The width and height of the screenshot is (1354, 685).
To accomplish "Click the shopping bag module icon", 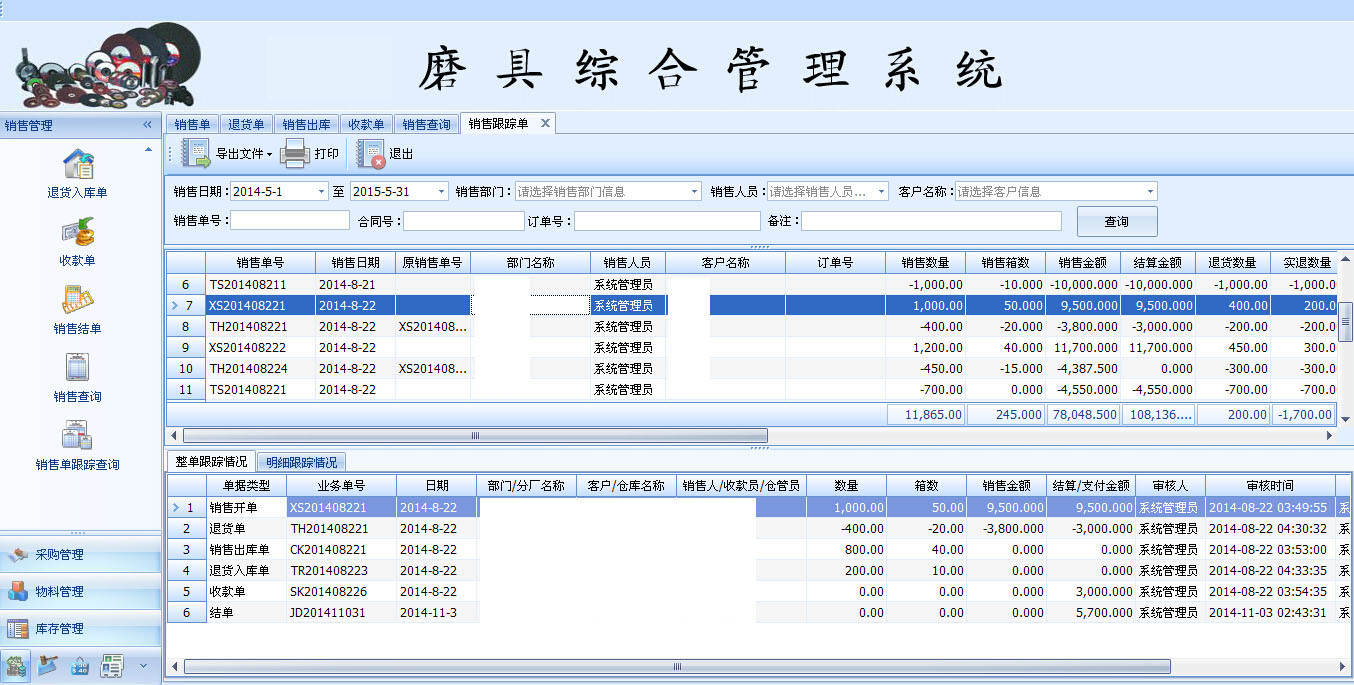I will click(80, 665).
